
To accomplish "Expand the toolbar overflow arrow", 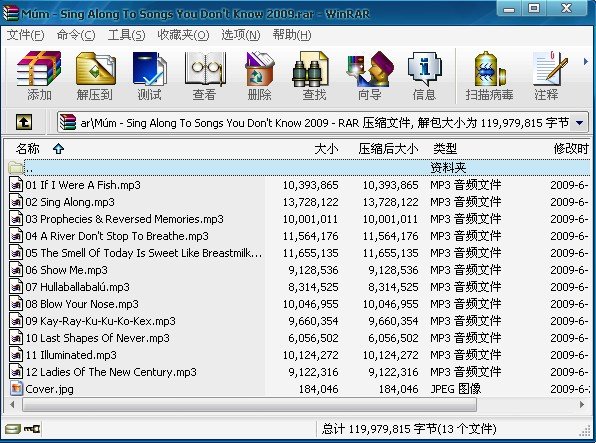I will 585,61.
